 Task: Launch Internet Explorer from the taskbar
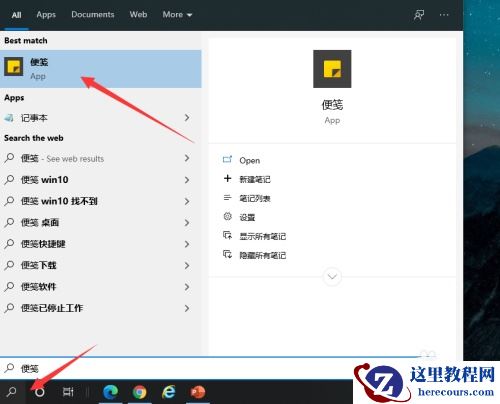point(169,392)
